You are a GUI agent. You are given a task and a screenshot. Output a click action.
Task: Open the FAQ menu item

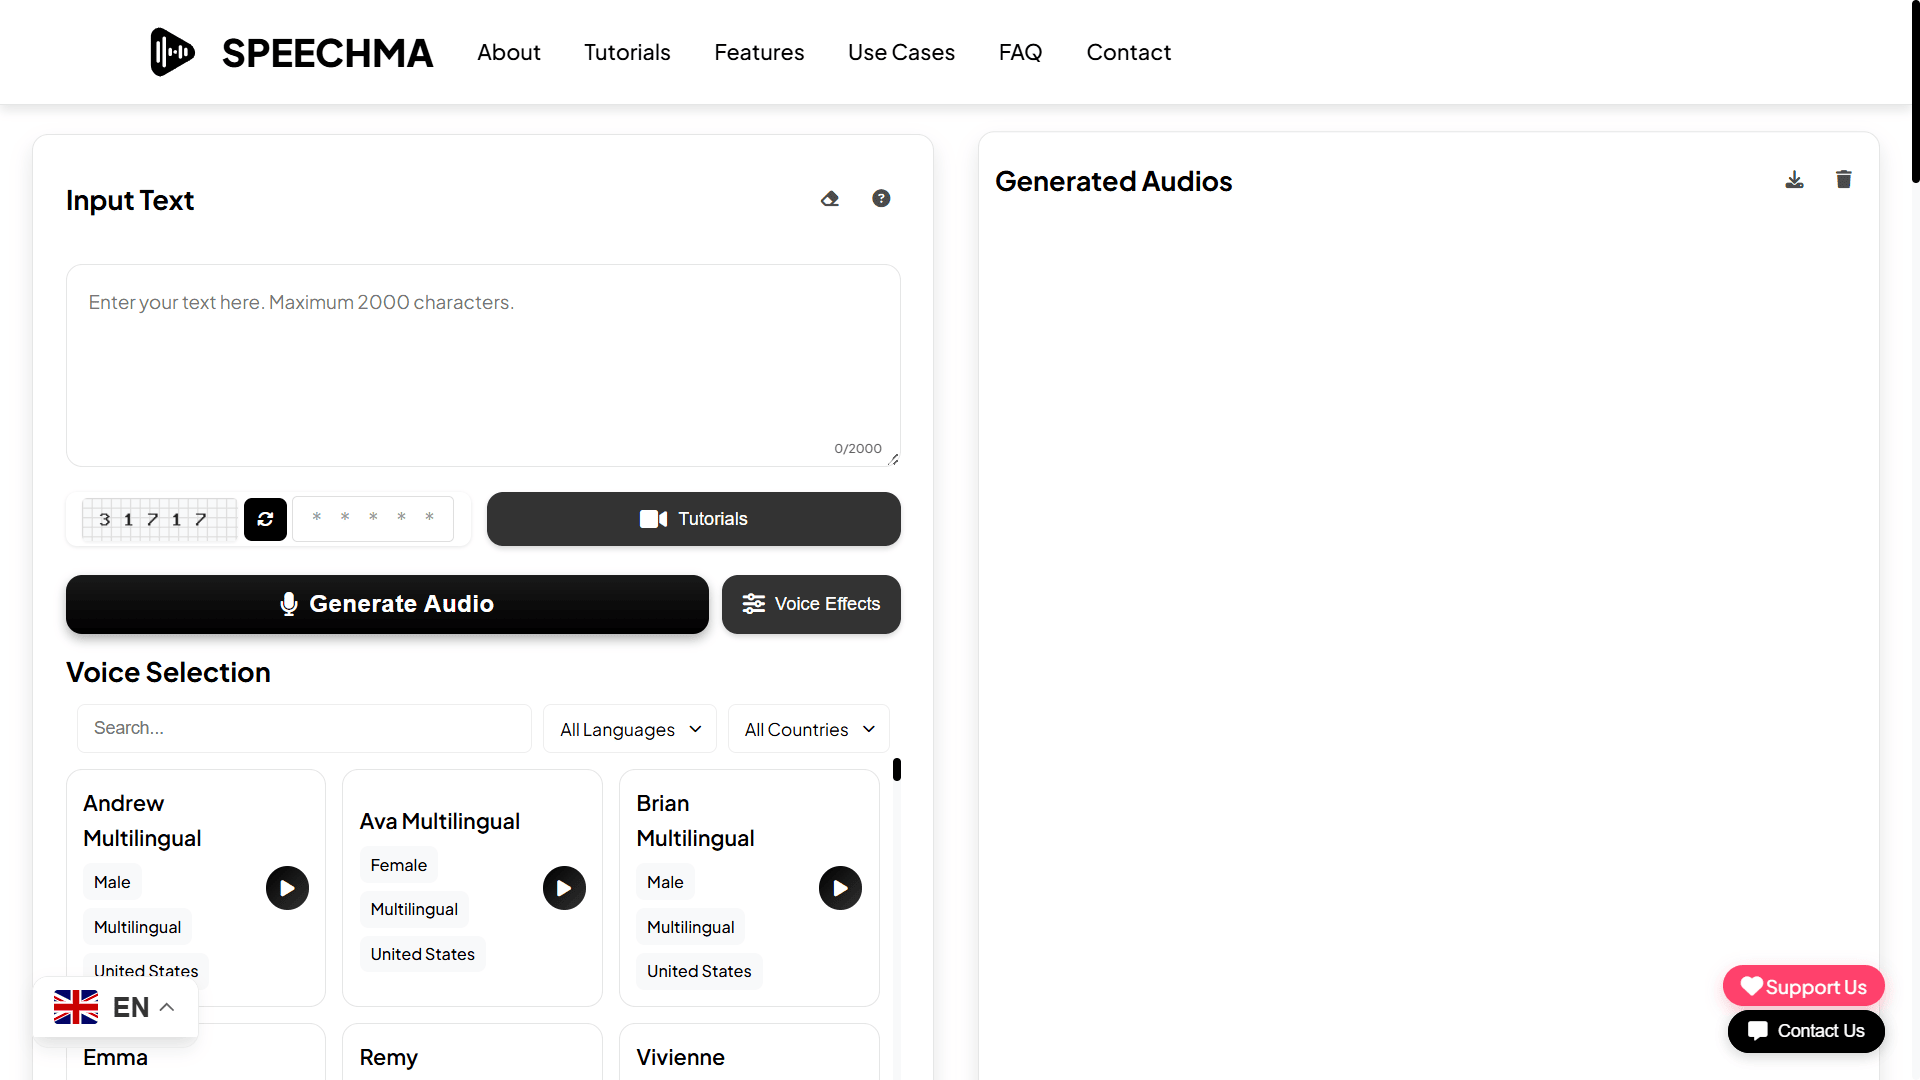tap(1020, 52)
